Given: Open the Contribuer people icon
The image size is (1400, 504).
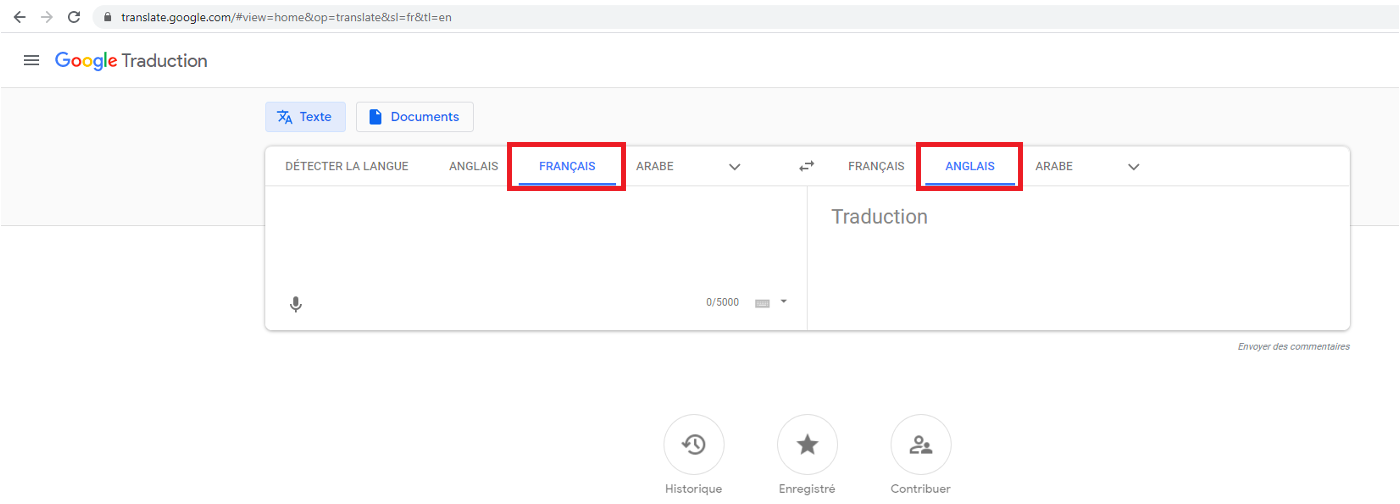Looking at the screenshot, I should tap(920, 445).
